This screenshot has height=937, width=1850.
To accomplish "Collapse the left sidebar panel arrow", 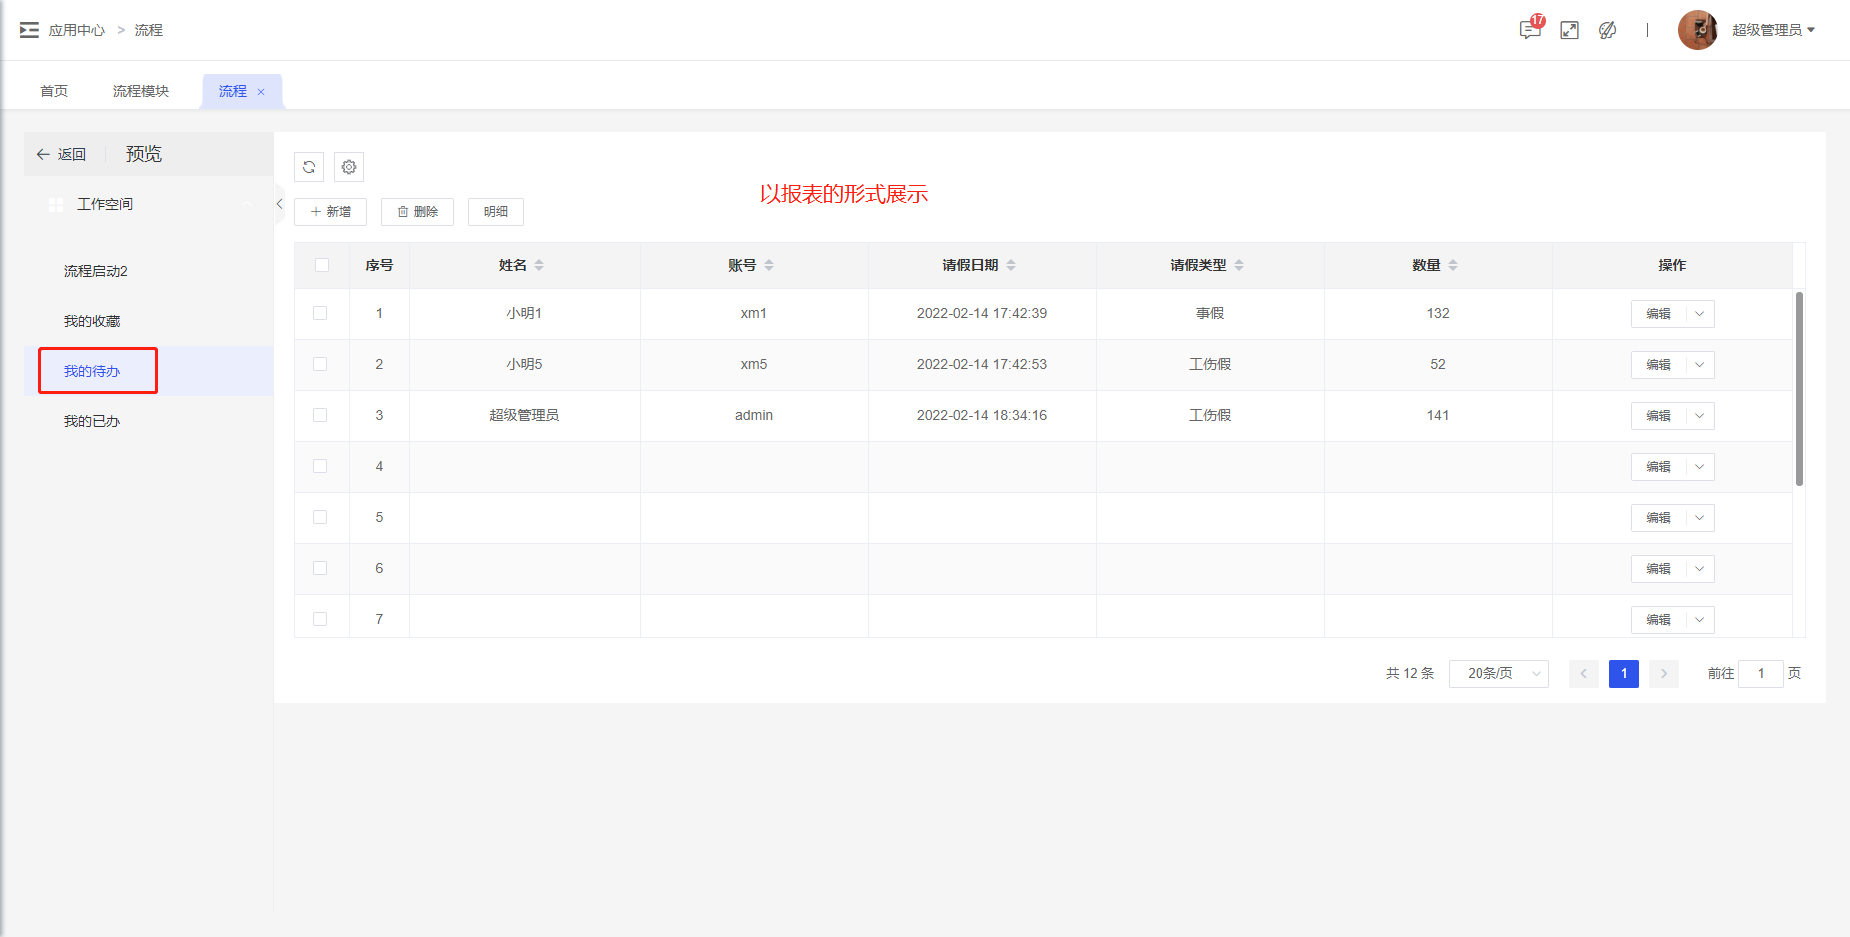I will (279, 204).
